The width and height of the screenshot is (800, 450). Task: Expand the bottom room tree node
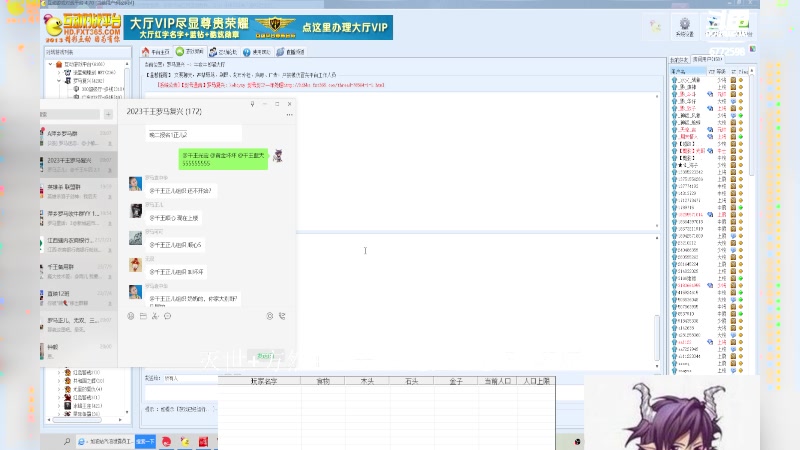coord(59,414)
